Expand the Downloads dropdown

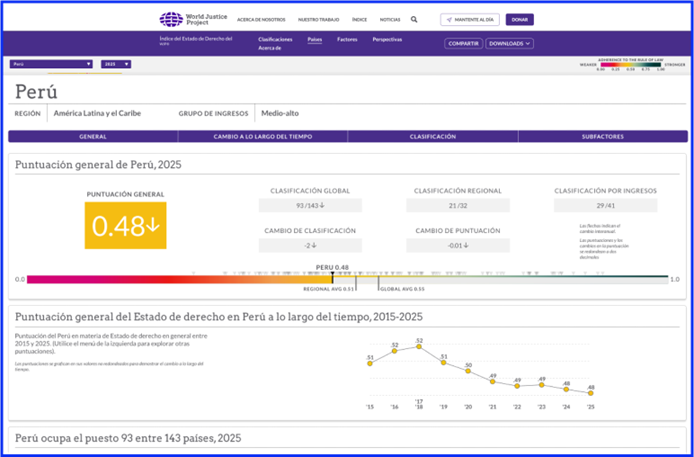click(x=510, y=43)
